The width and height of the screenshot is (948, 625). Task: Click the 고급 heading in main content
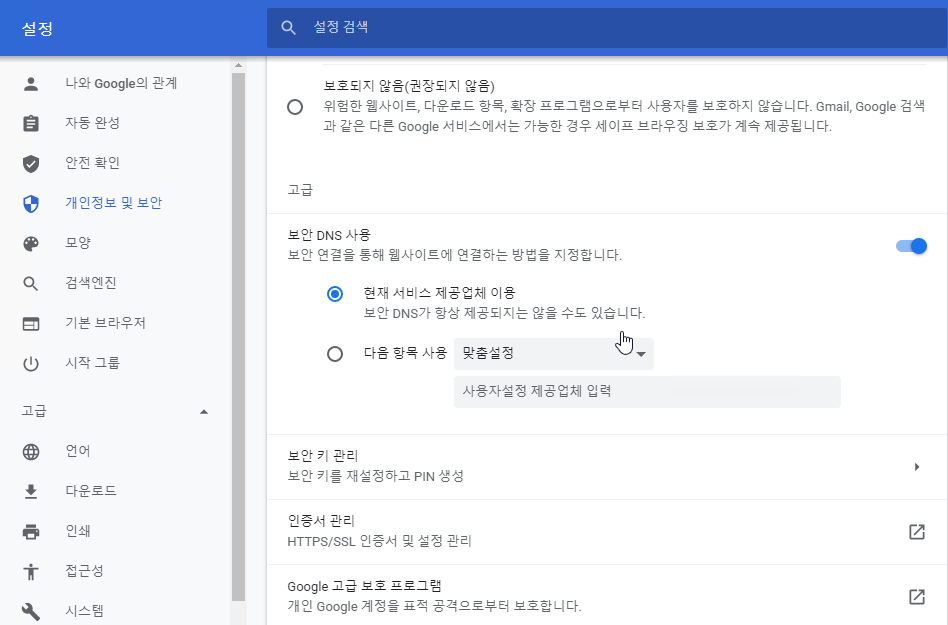(x=300, y=190)
